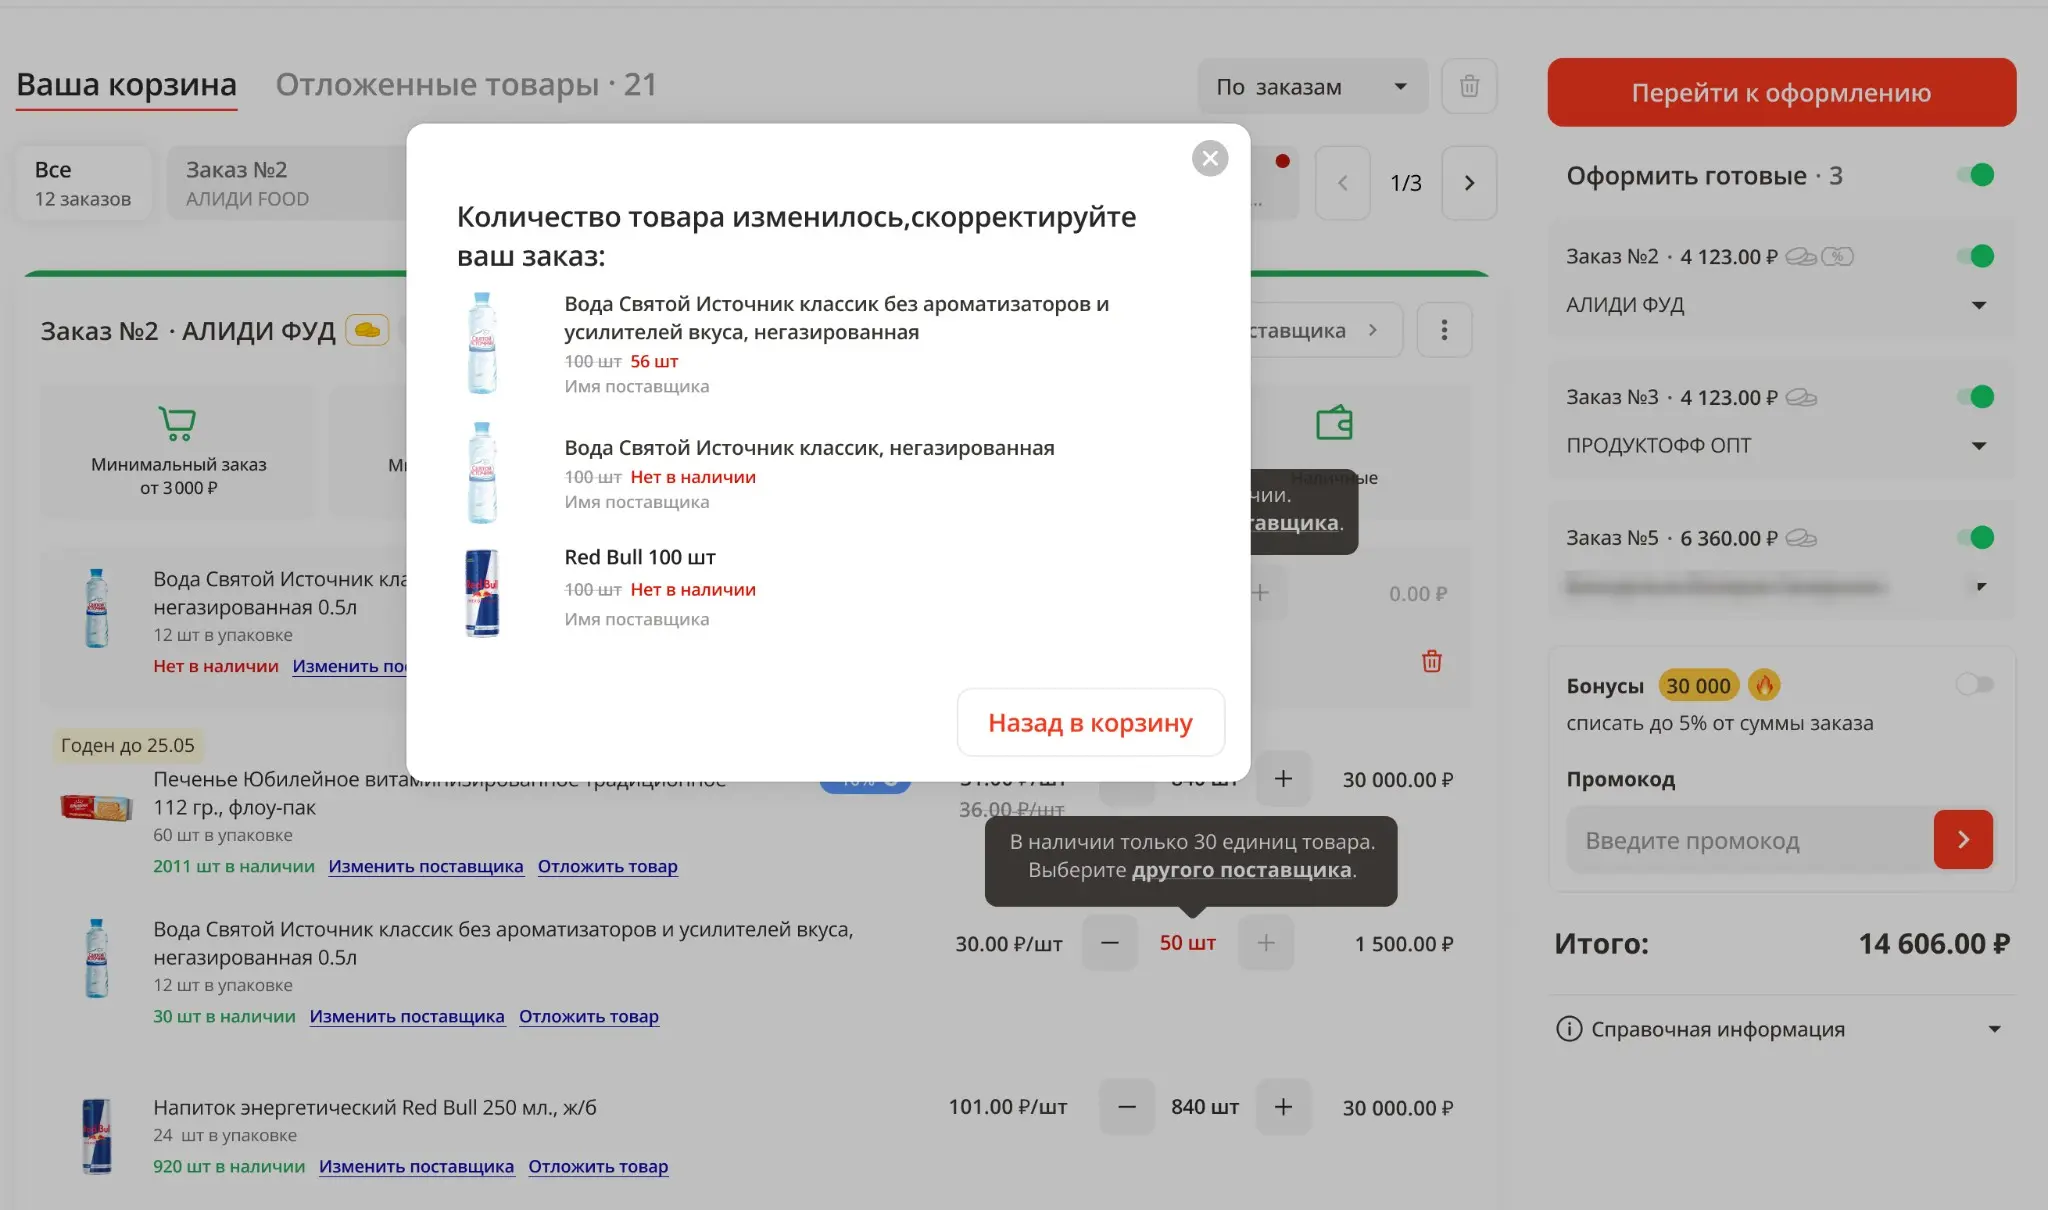Decrease Red Bull 840 шт quantity
2048x1210 pixels.
(x=1126, y=1107)
